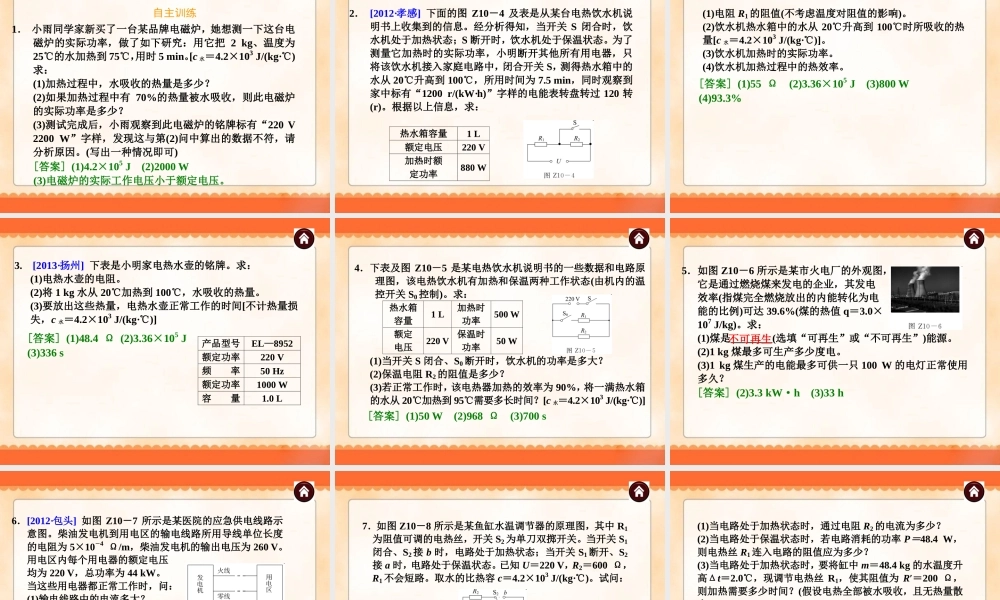Click home icon on 扬州 electric kettle slide
Viewport: 1000px width, 600px height.
coord(303,238)
